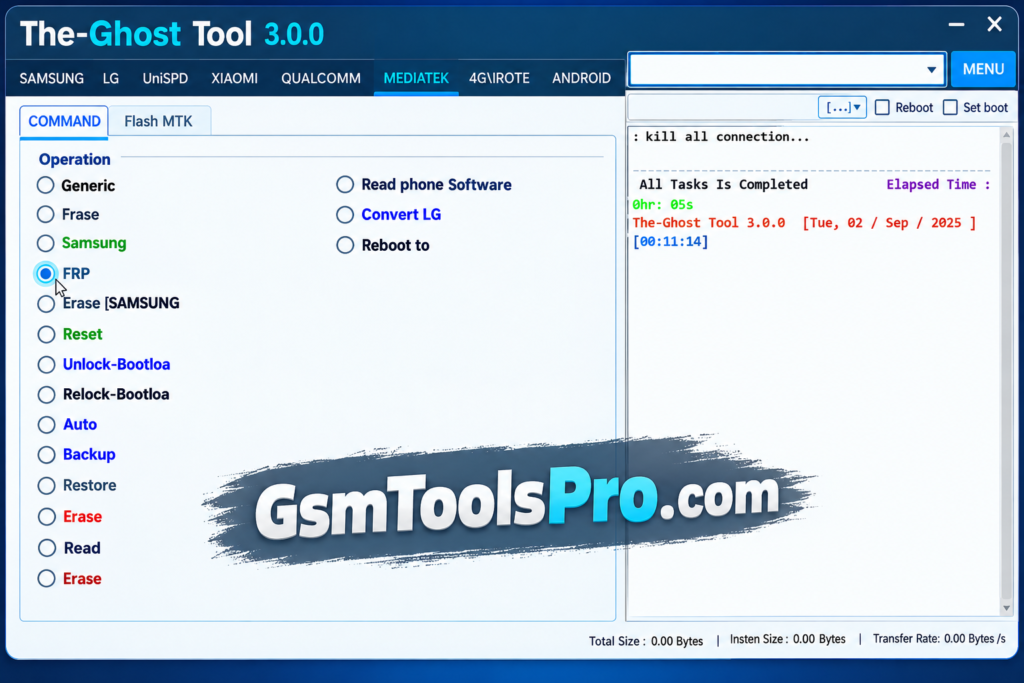1024x683 pixels.
Task: Select the MEDIATEK tab
Action: click(416, 78)
